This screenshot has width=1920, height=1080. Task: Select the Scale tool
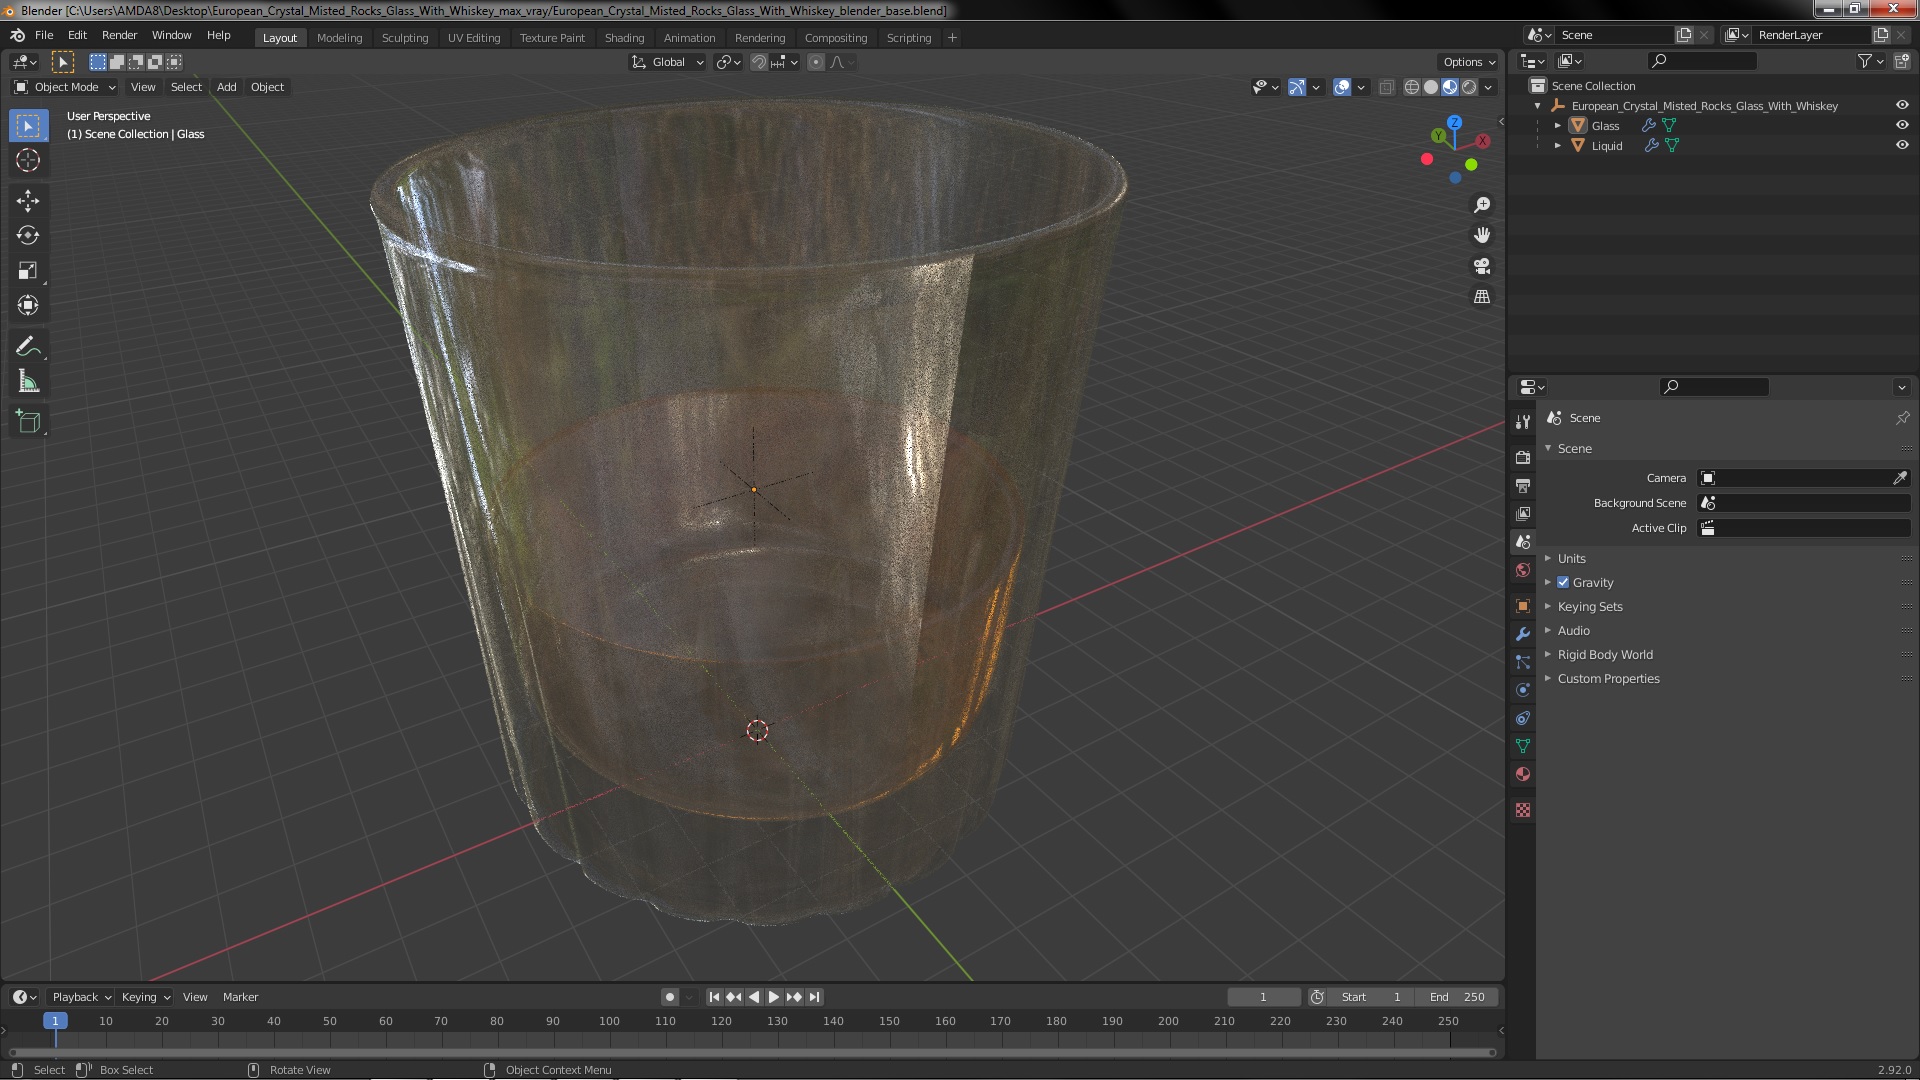click(x=28, y=271)
